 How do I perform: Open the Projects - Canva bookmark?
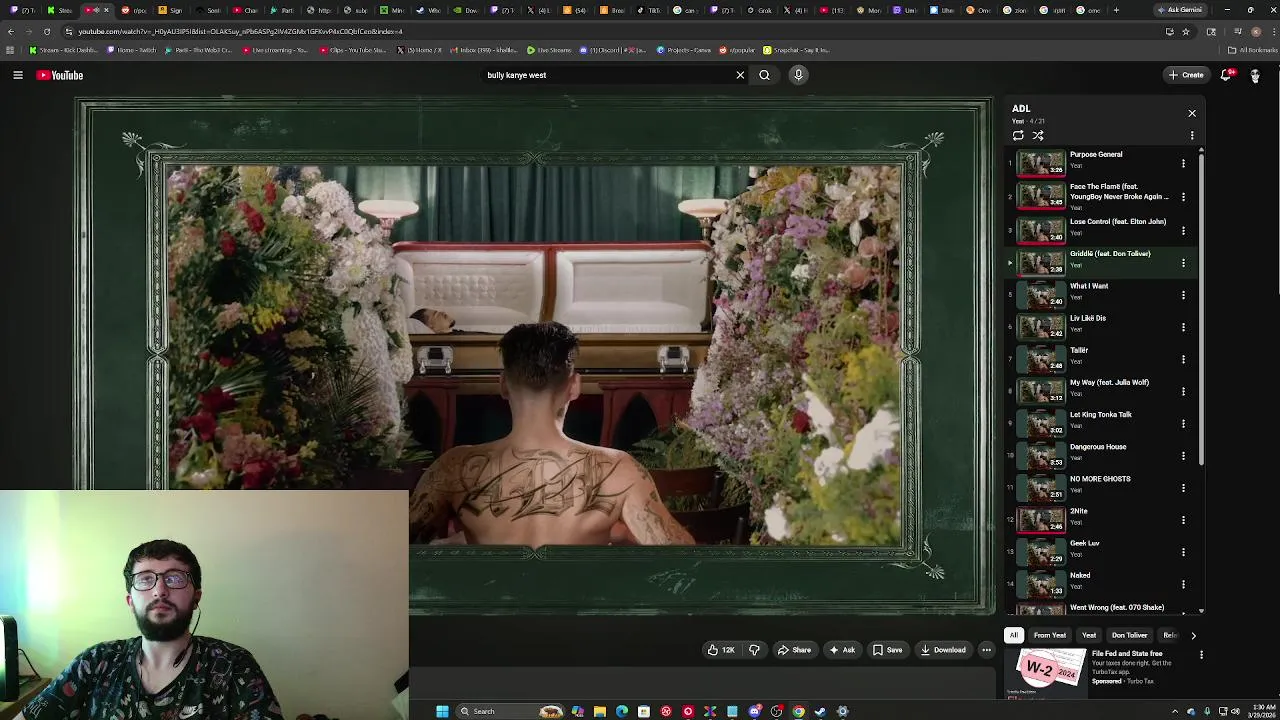[x=683, y=50]
